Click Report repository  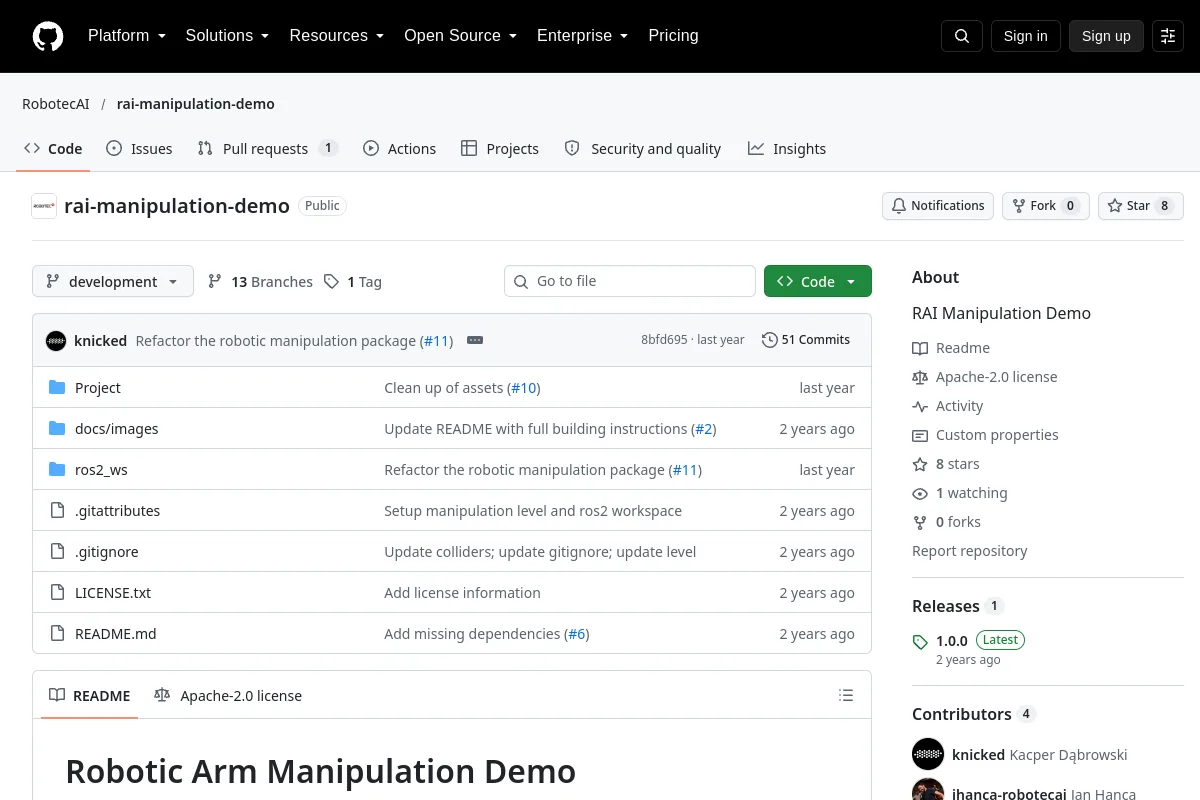[970, 551]
